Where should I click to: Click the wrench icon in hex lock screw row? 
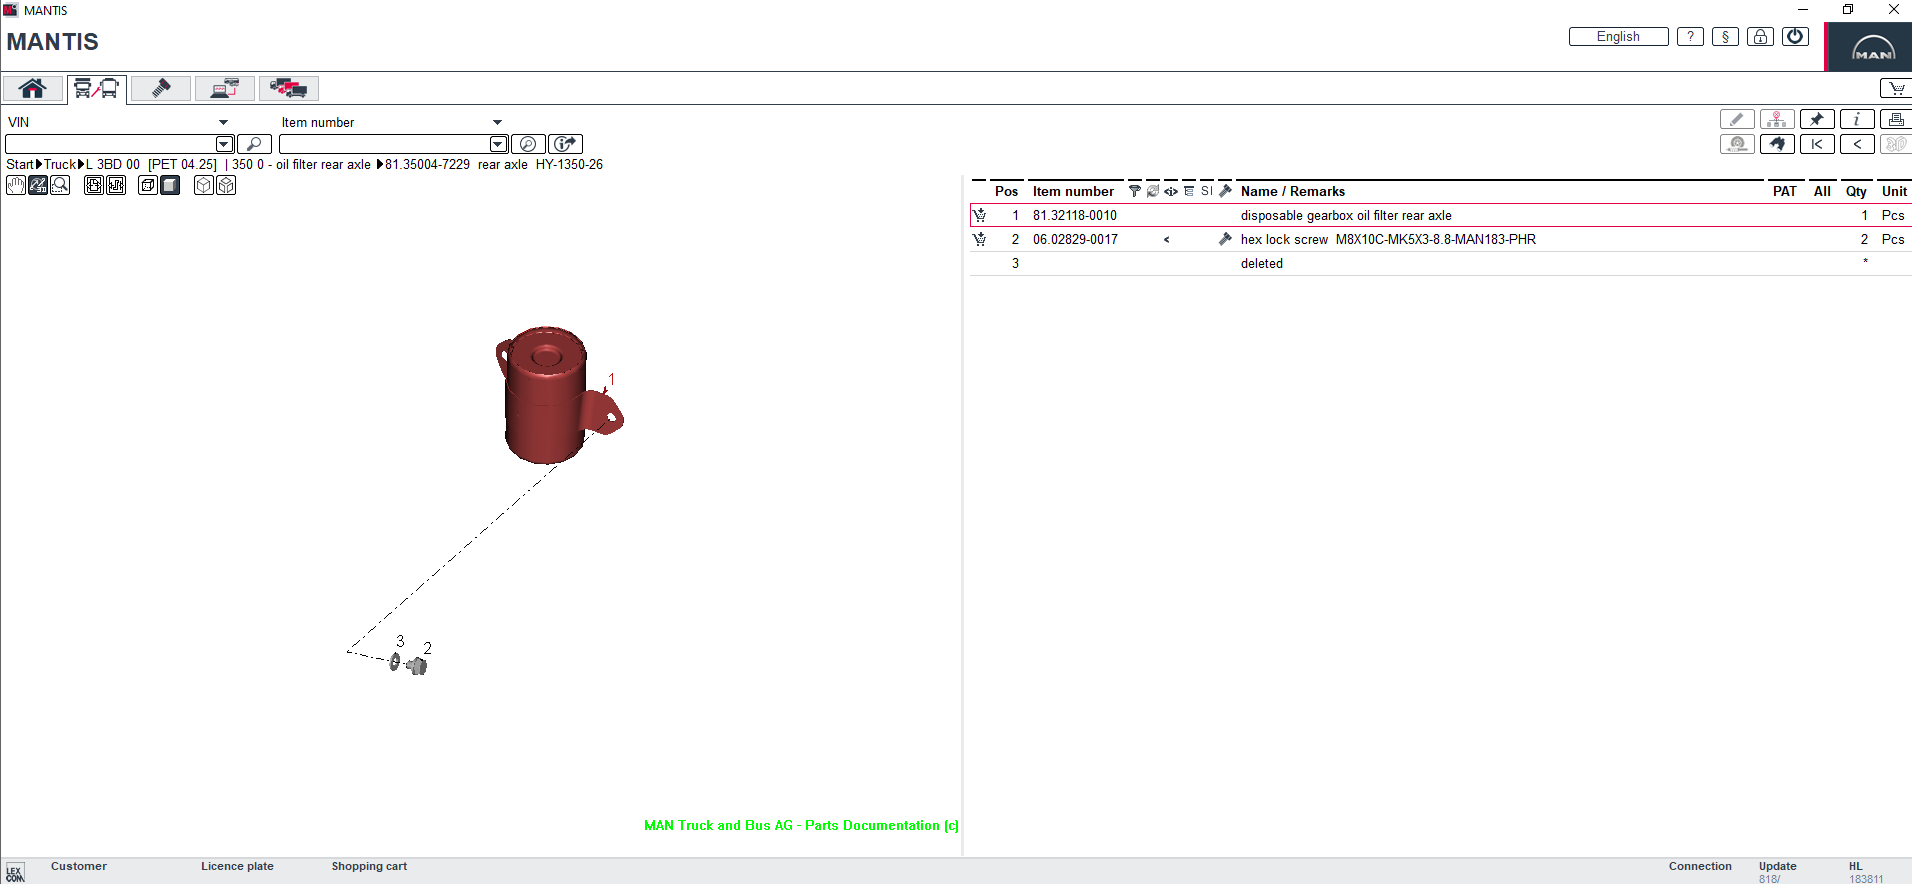tap(1225, 239)
